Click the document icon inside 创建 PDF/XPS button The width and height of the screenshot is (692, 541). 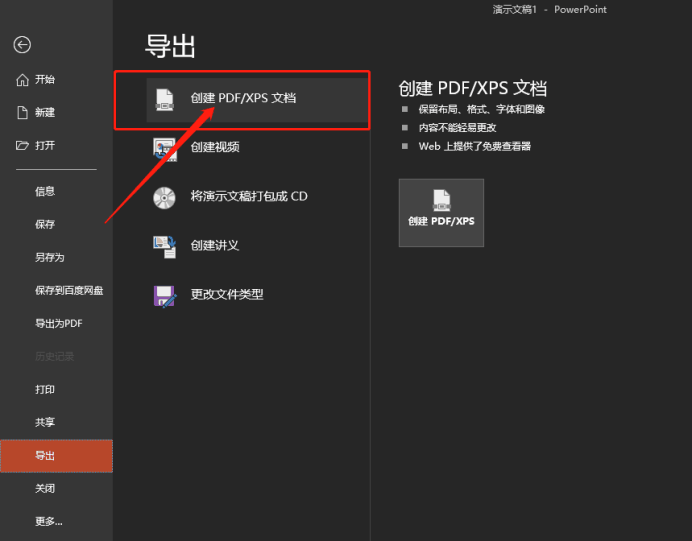pos(441,200)
